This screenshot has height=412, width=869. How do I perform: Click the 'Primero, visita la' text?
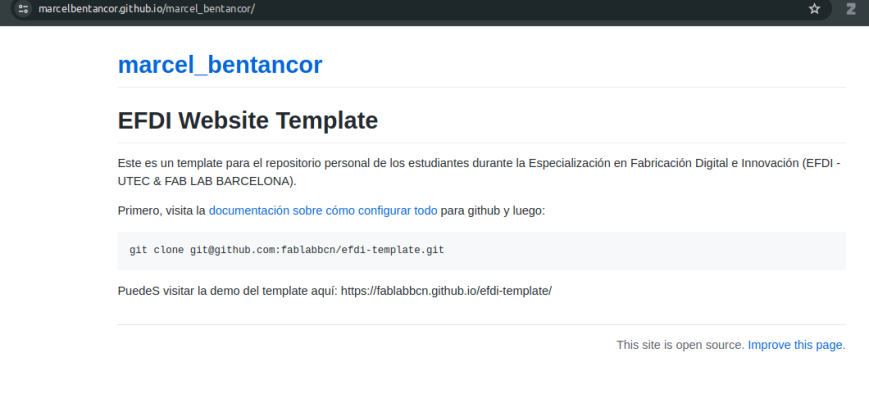point(161,211)
